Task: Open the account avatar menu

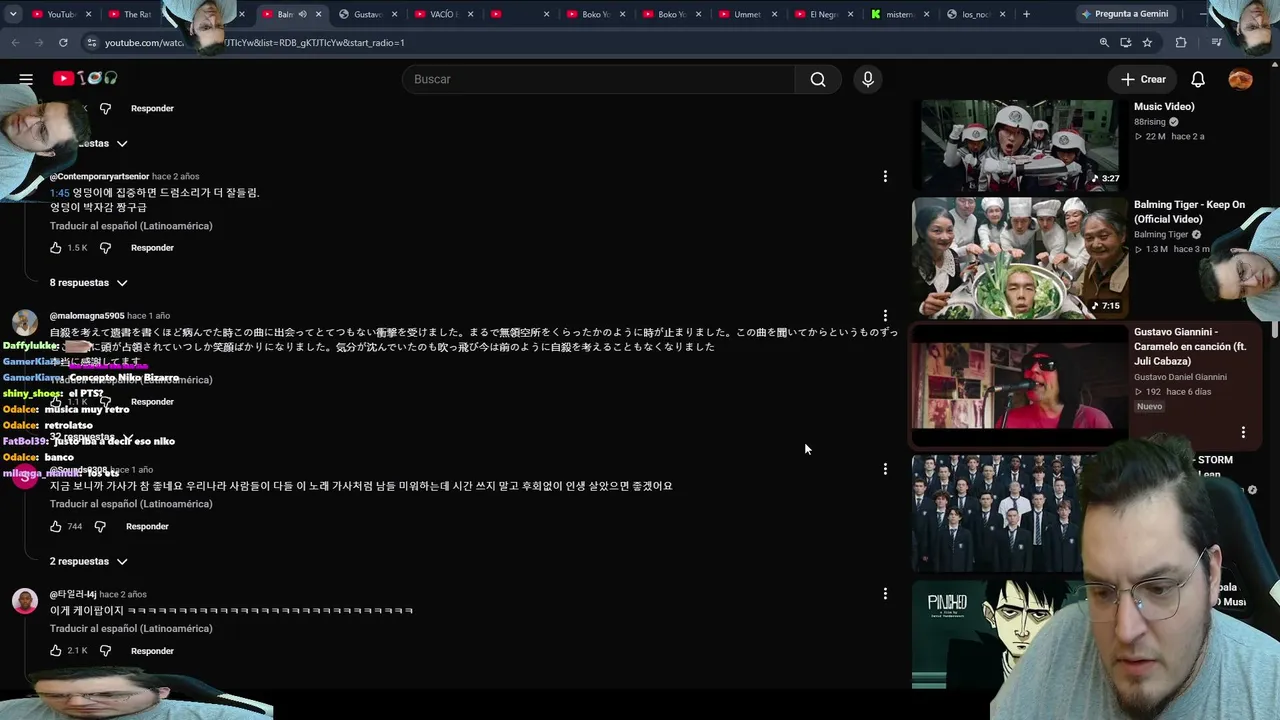Action: [1240, 79]
